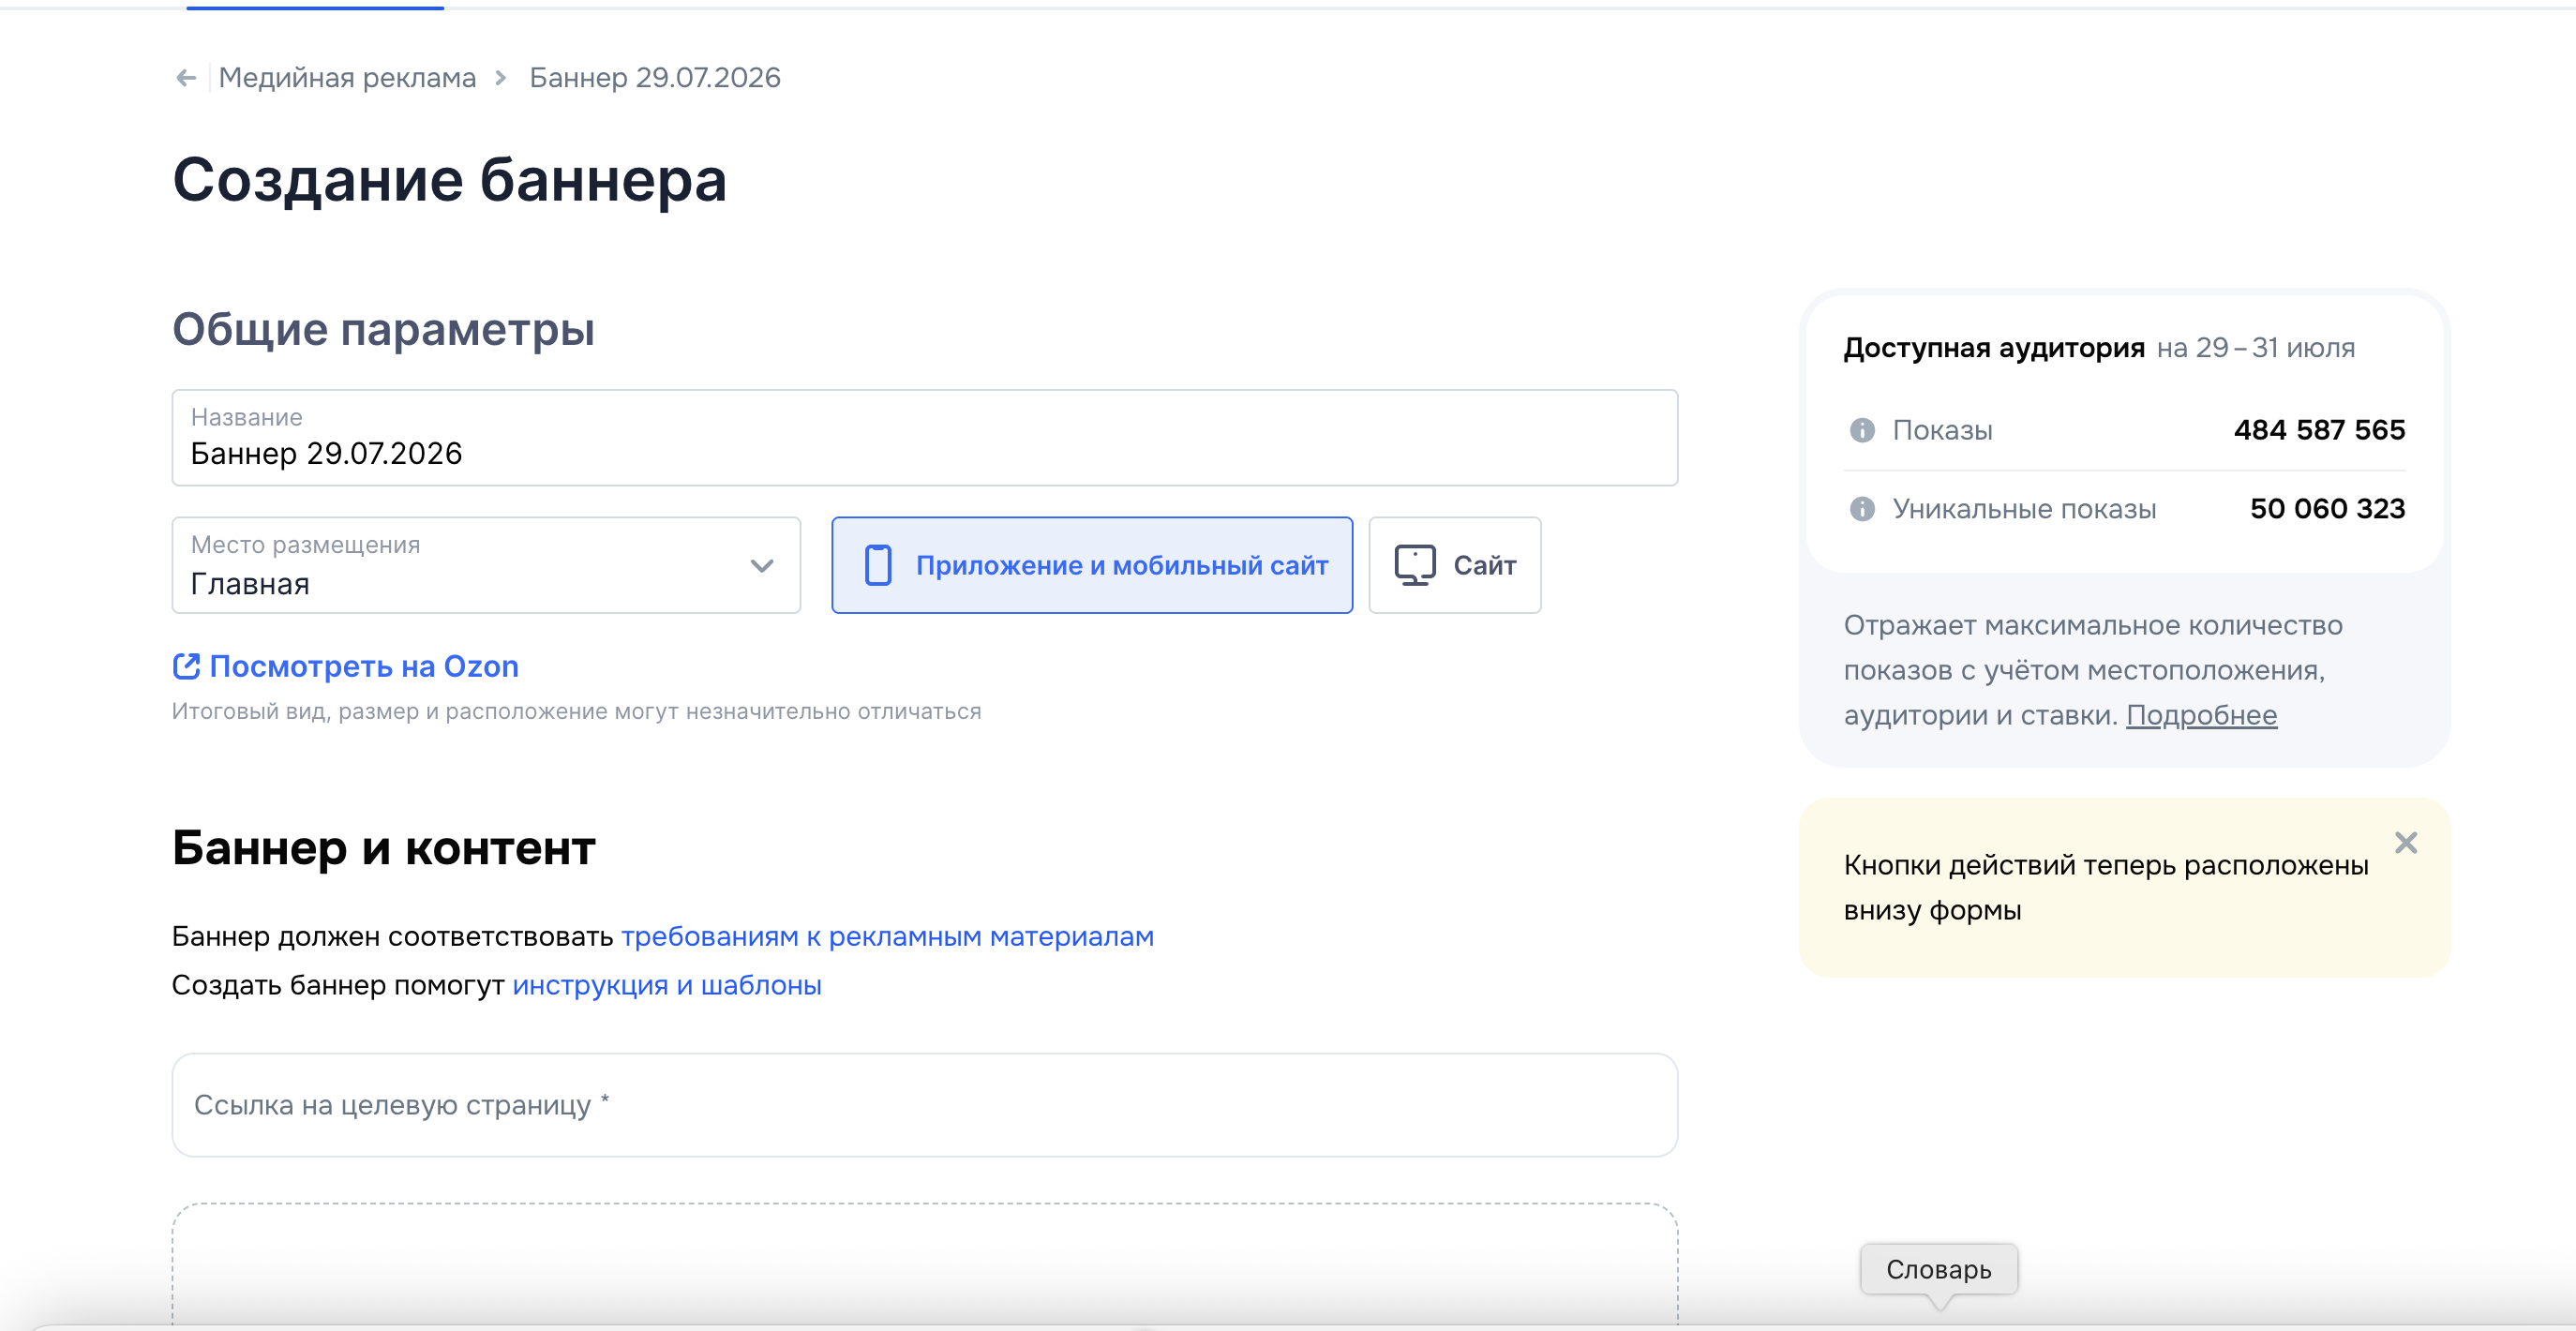Click info icon next to Уникальные показы
2576x1331 pixels.
(1862, 509)
